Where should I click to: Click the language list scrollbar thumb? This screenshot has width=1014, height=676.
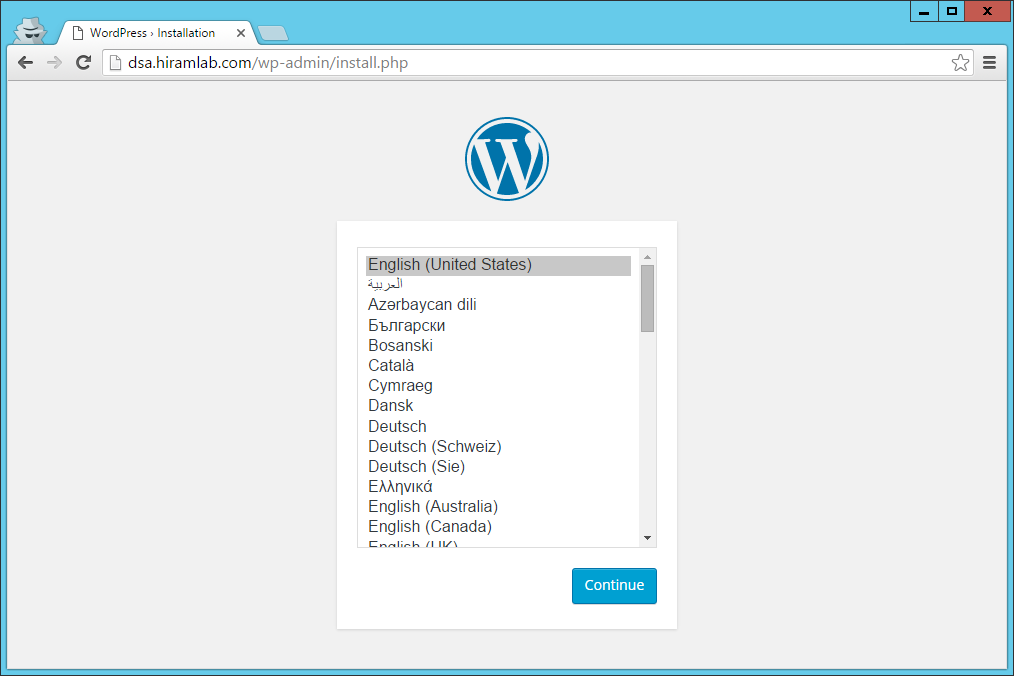(647, 298)
